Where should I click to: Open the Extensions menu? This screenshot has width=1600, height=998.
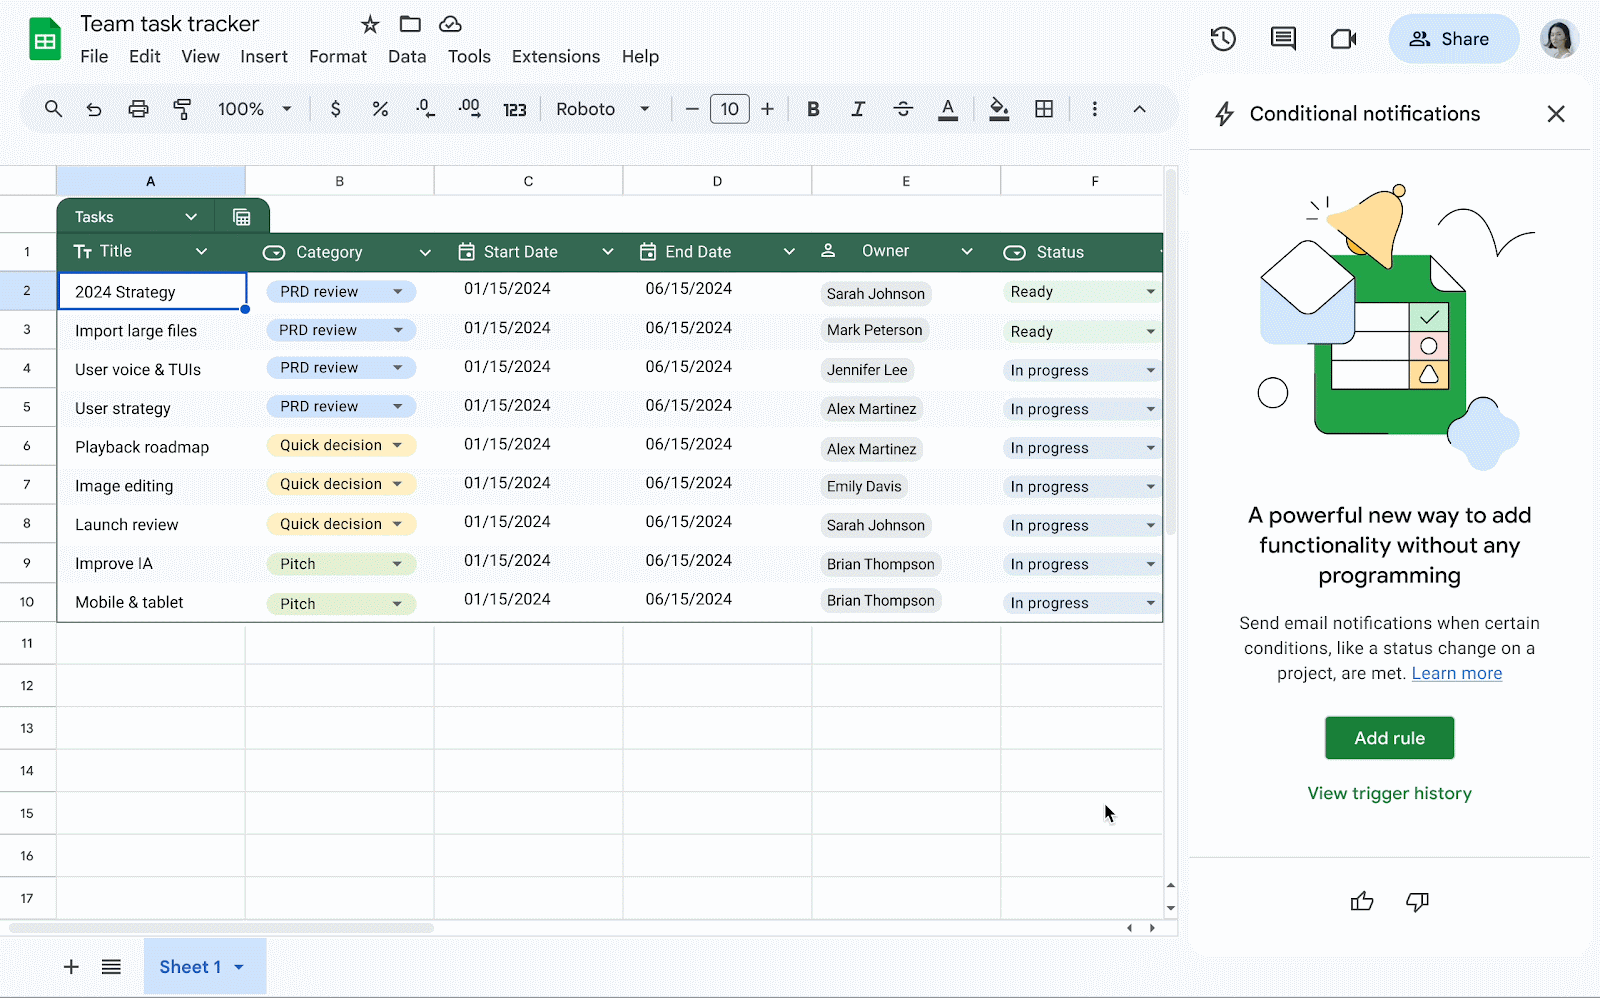(555, 57)
